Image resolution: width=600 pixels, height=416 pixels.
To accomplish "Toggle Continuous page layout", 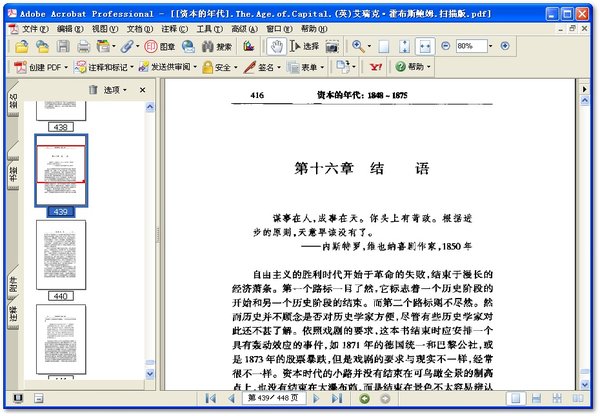I will (x=536, y=399).
